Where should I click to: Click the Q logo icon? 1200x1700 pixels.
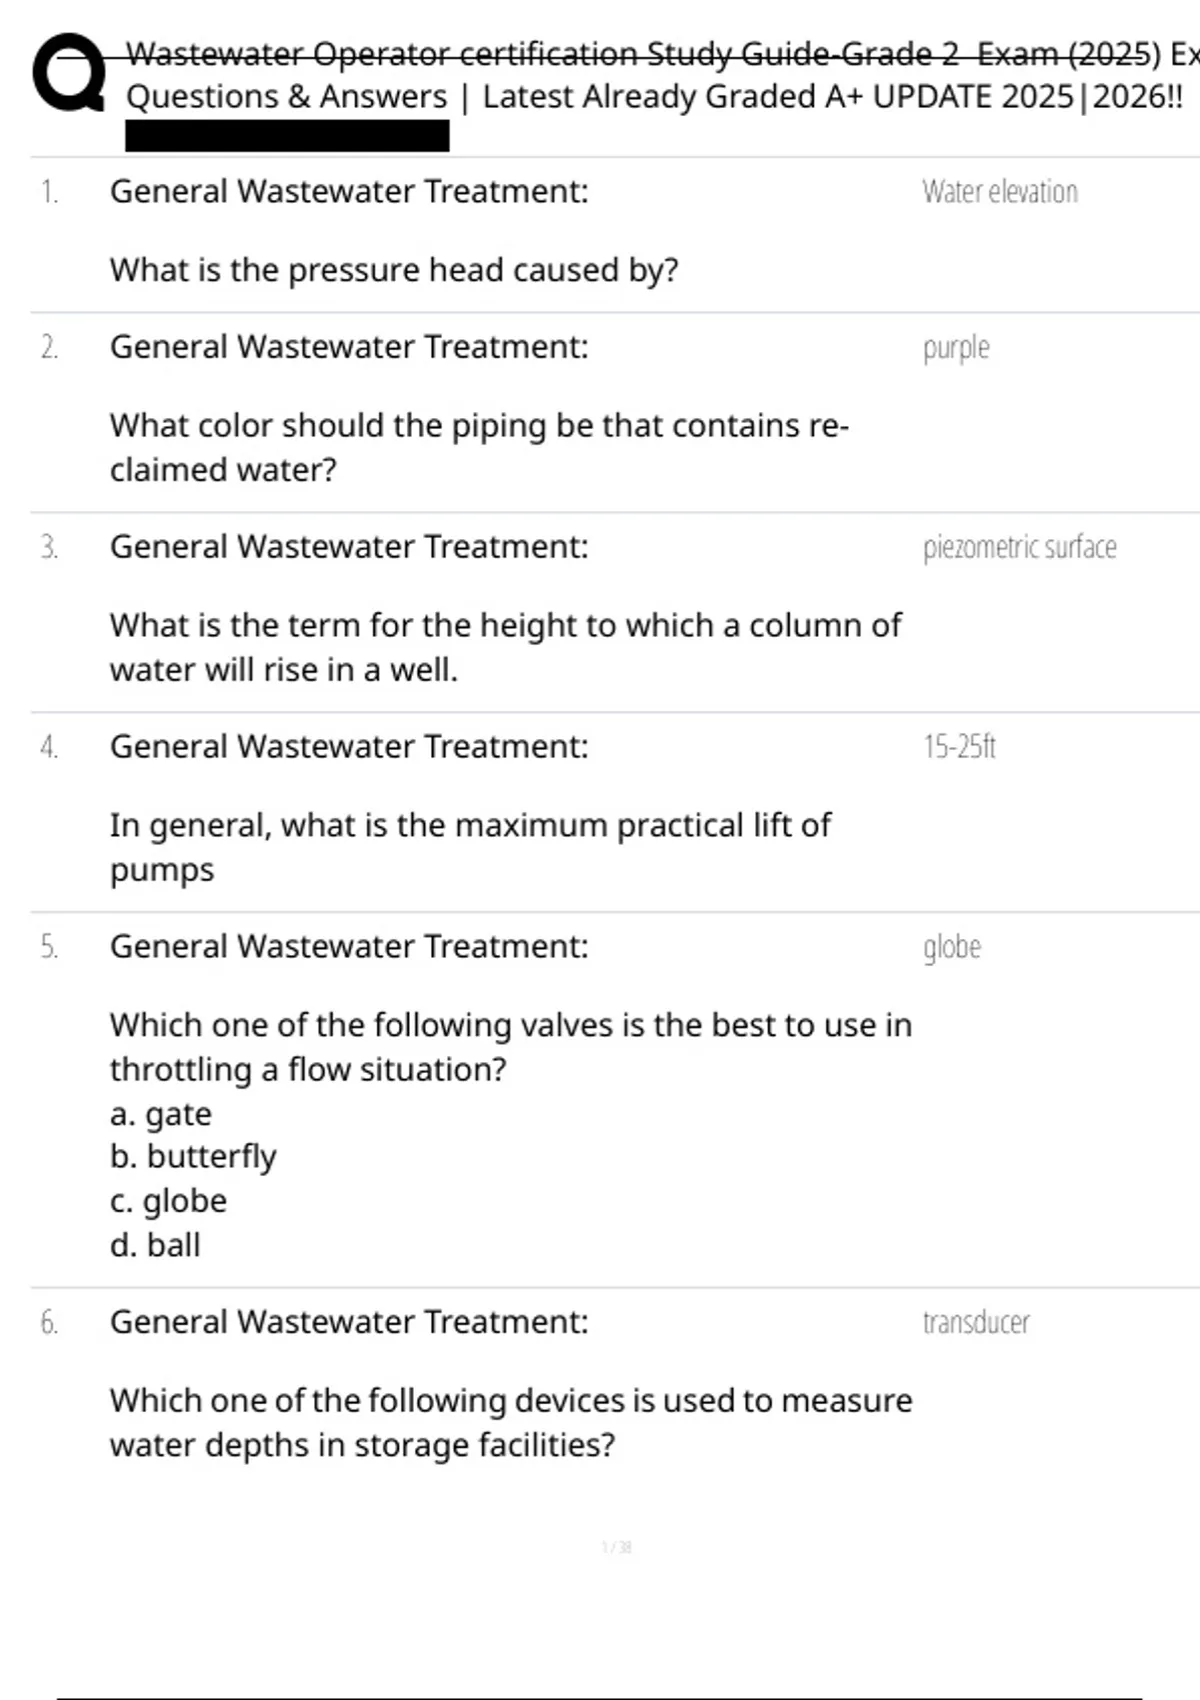68,73
